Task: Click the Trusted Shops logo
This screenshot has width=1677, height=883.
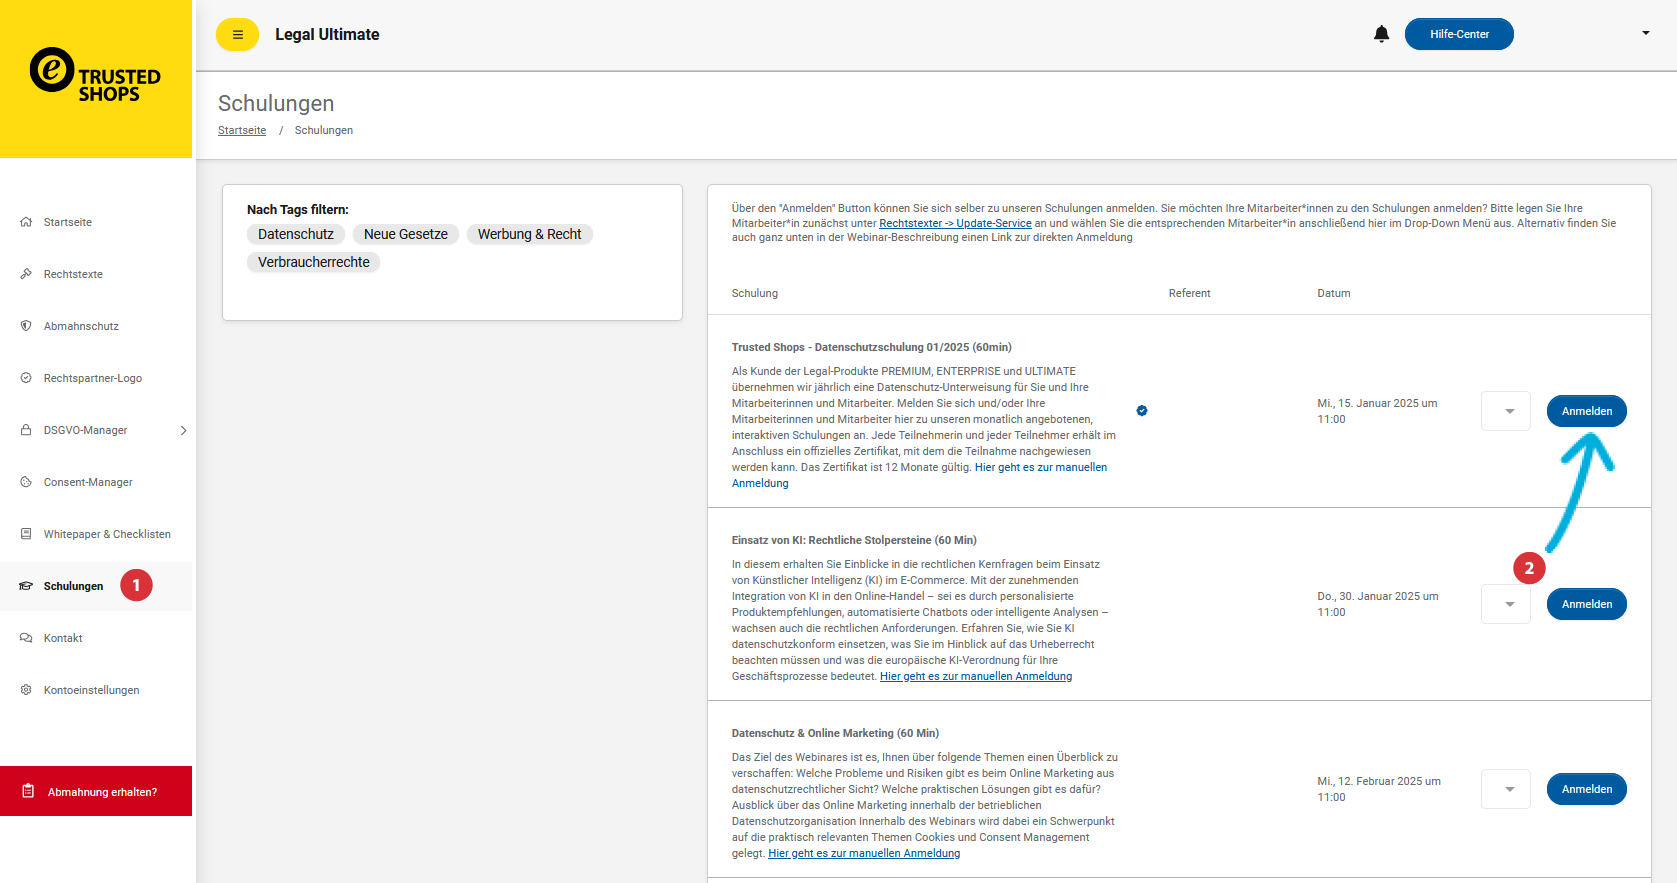Action: pyautogui.click(x=95, y=75)
